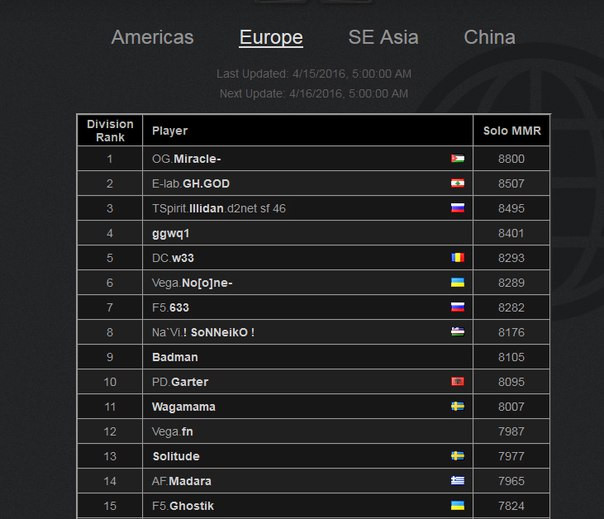Image resolution: width=604 pixels, height=519 pixels.
Task: Click the flag icon beside DC.w33
Action: [457, 258]
